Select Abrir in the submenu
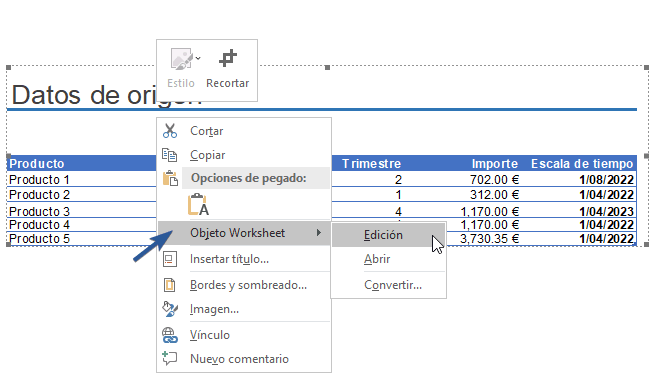This screenshot has width=655, height=389. pos(388,259)
